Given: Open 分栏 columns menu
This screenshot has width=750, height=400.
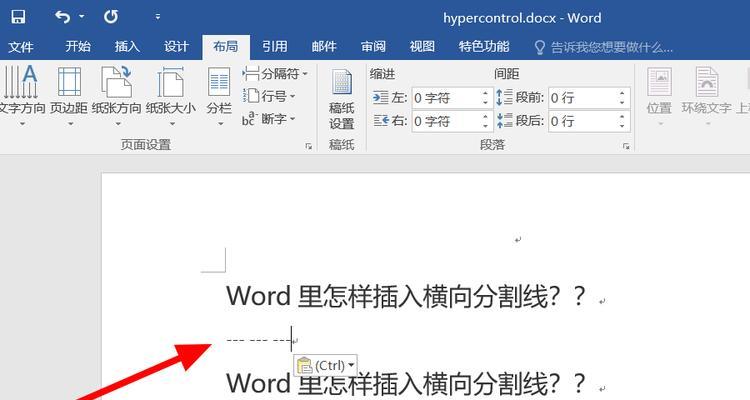Looking at the screenshot, I should [219, 96].
